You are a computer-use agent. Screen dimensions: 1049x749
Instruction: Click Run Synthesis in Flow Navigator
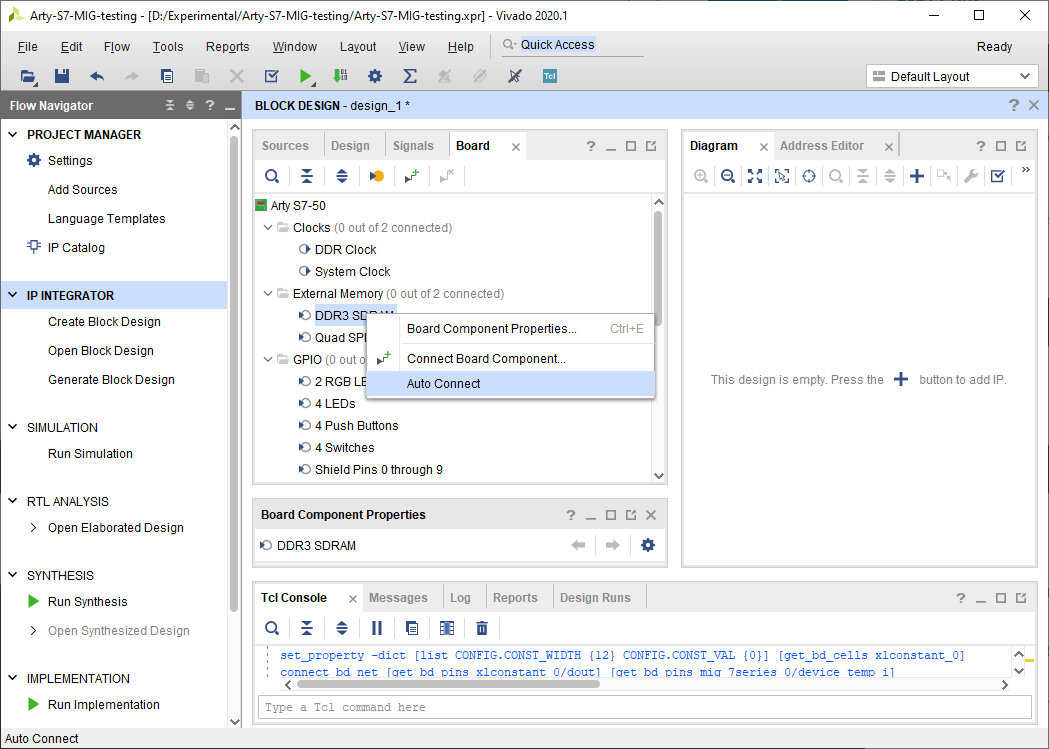coord(88,602)
